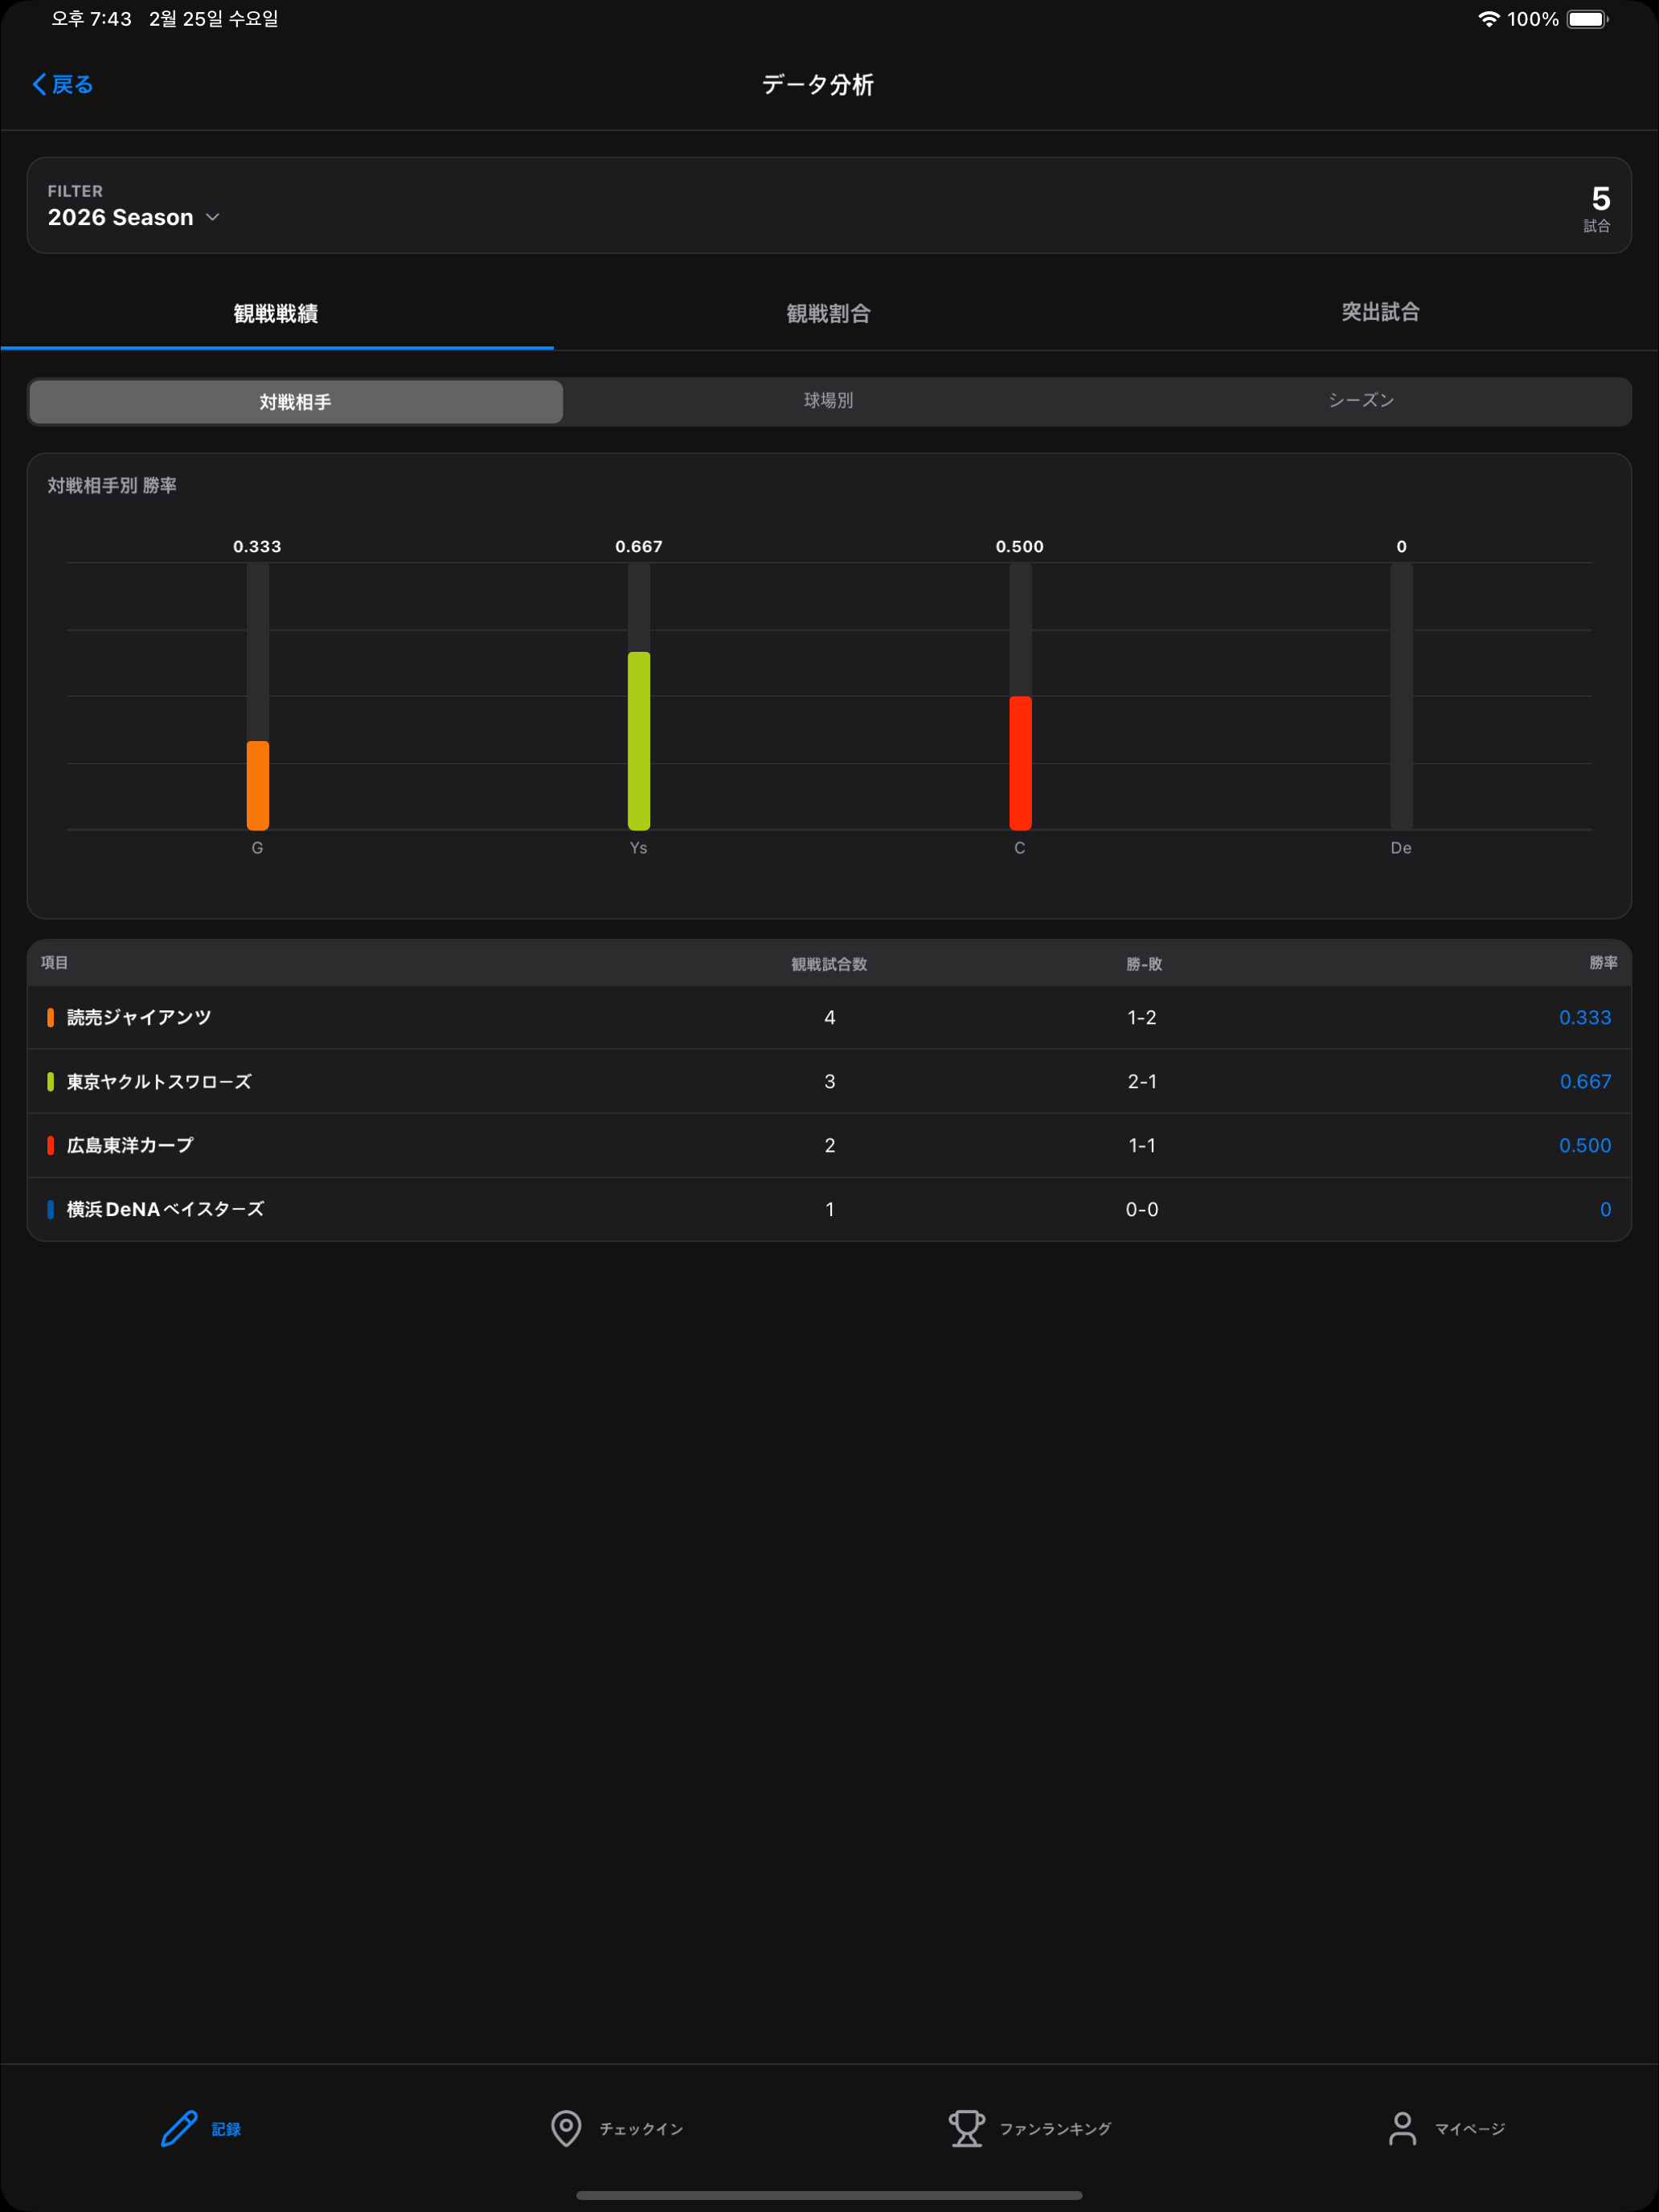Click the 観戦試合数 column header
This screenshot has width=1659, height=2212.
pos(829,964)
